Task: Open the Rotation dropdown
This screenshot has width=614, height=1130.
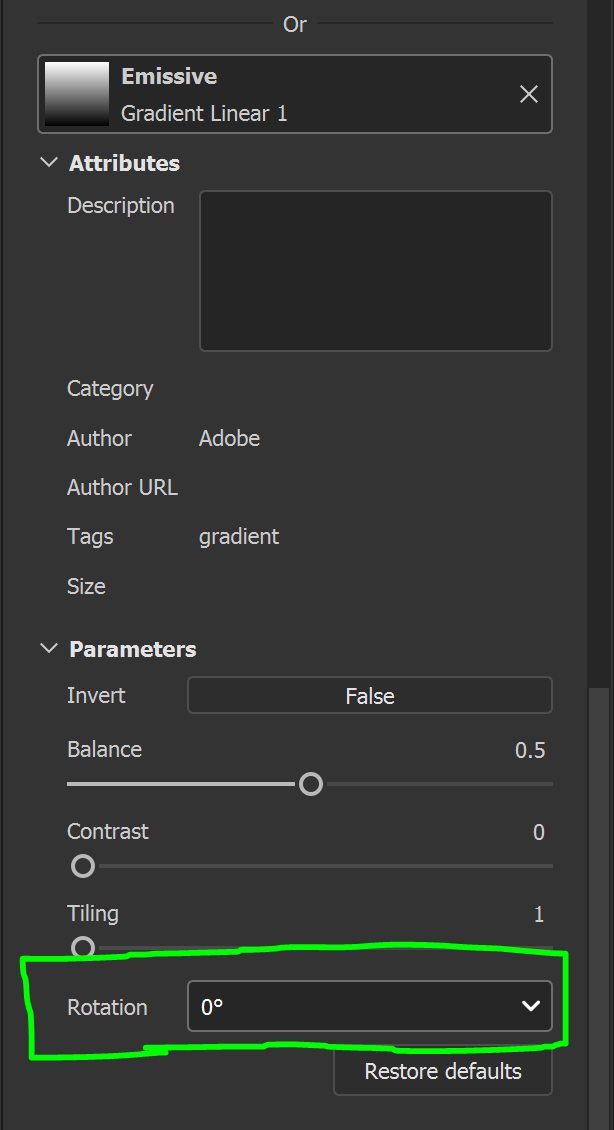Action: tap(370, 1006)
